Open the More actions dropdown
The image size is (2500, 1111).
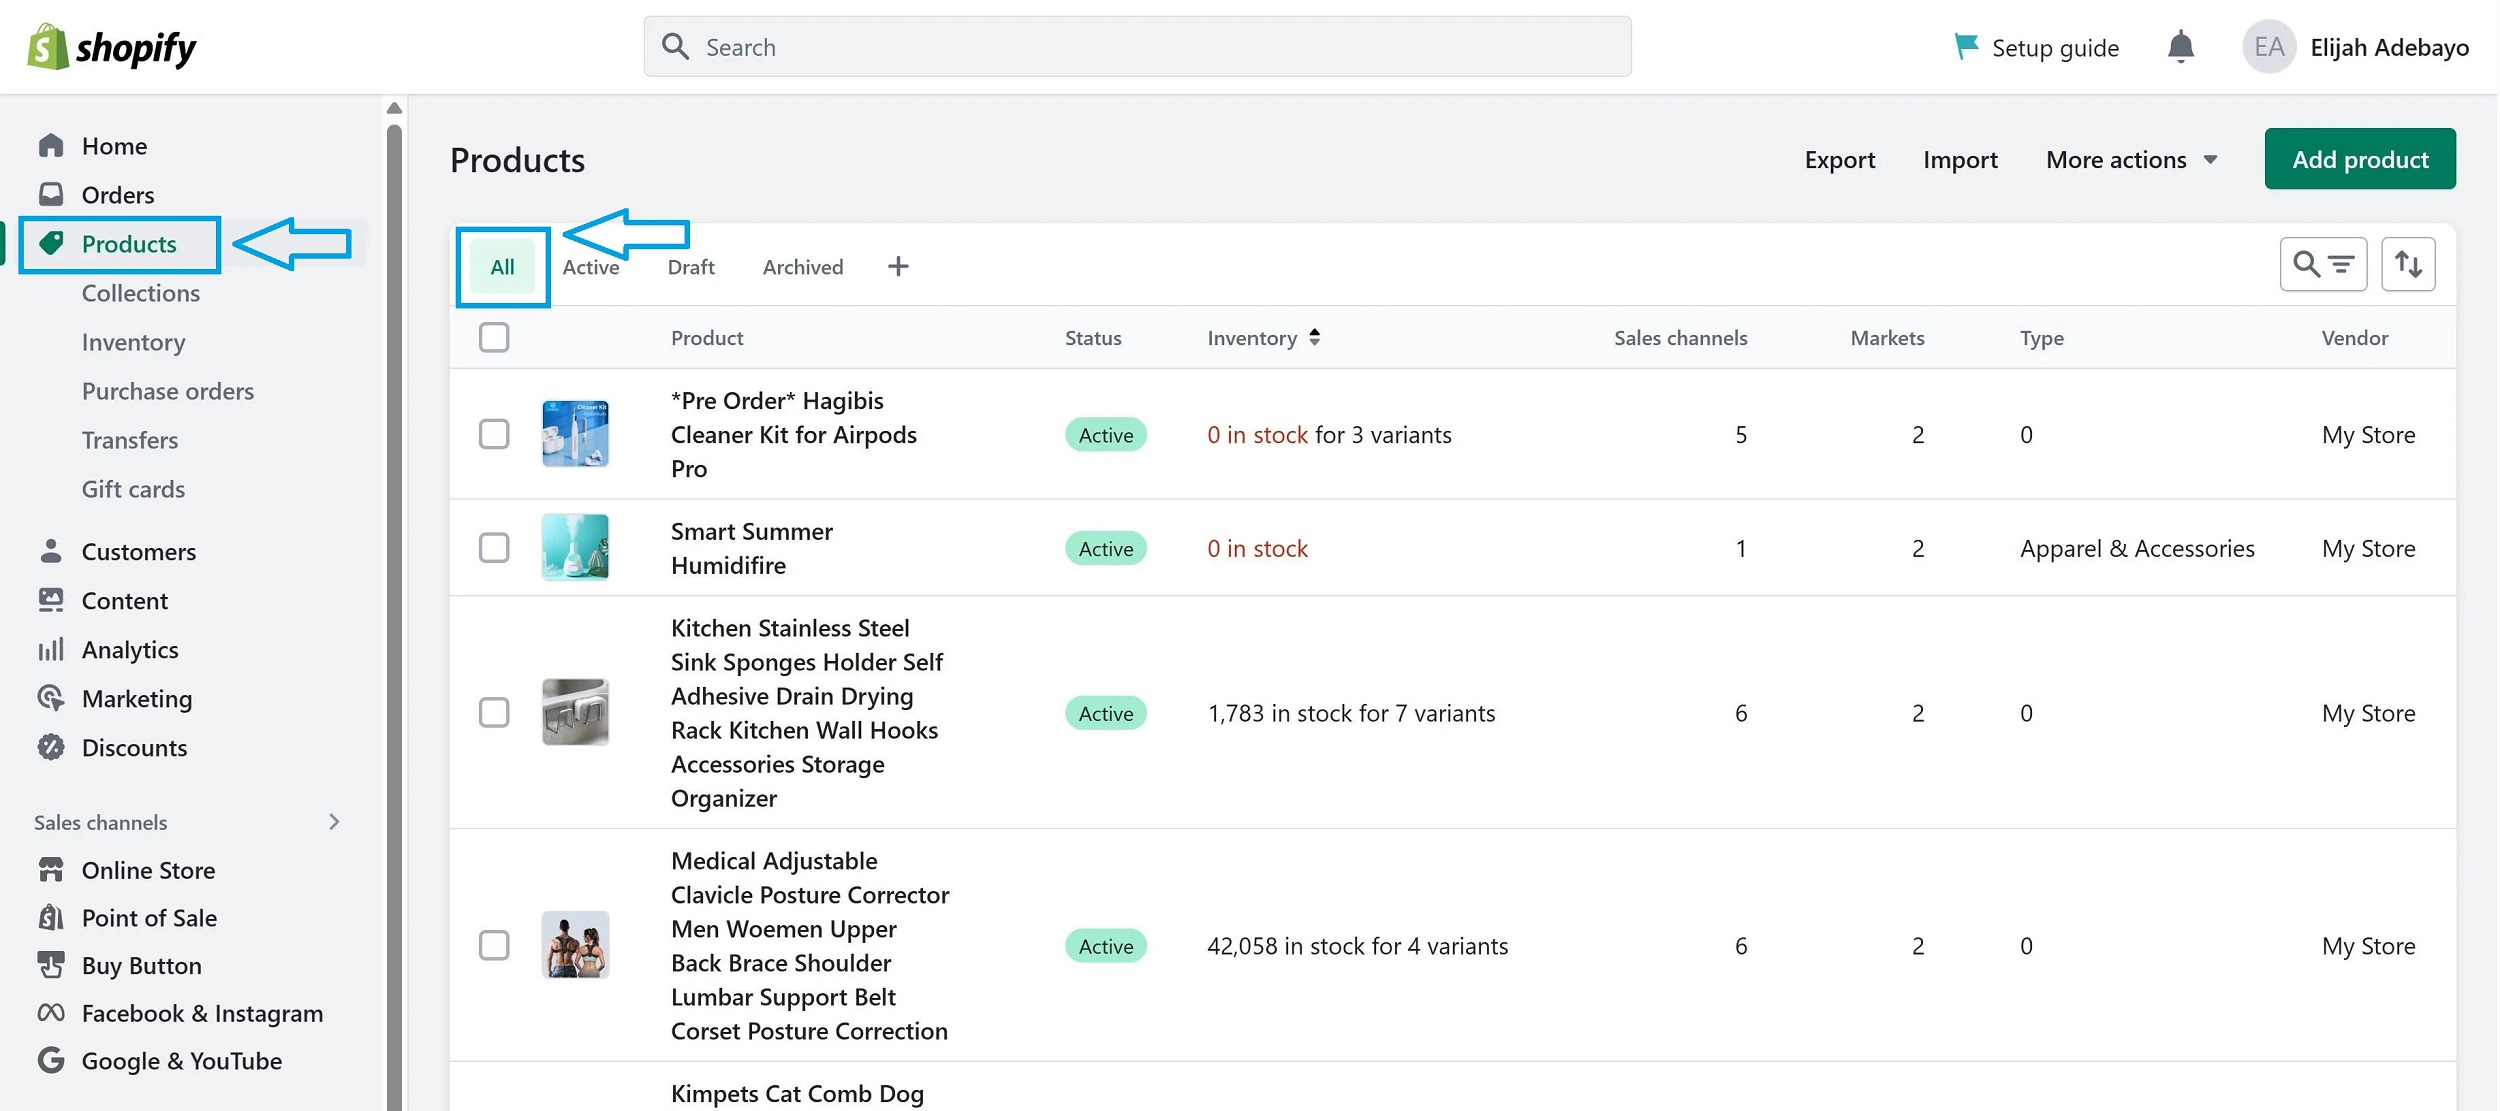click(x=2131, y=159)
